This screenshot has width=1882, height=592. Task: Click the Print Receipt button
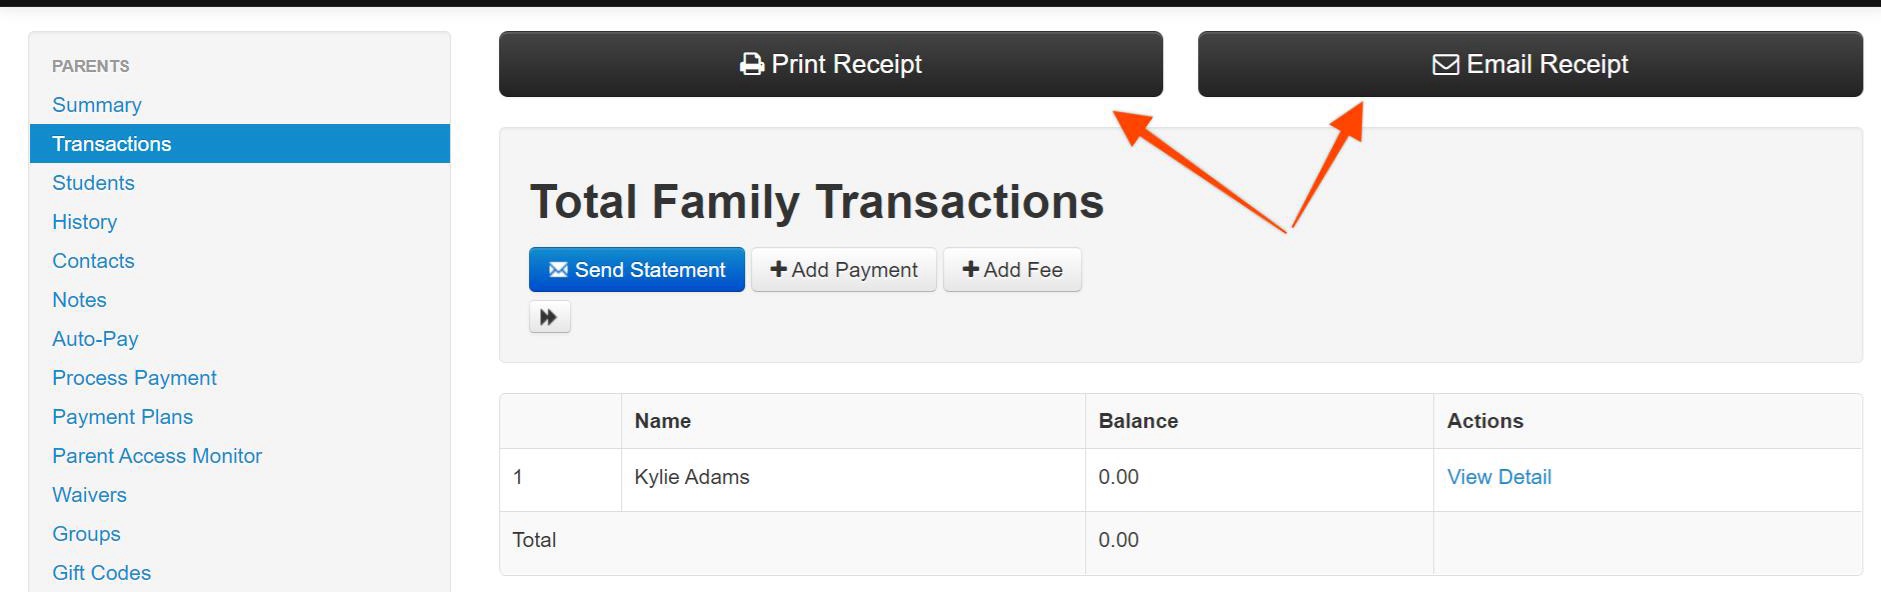[830, 64]
